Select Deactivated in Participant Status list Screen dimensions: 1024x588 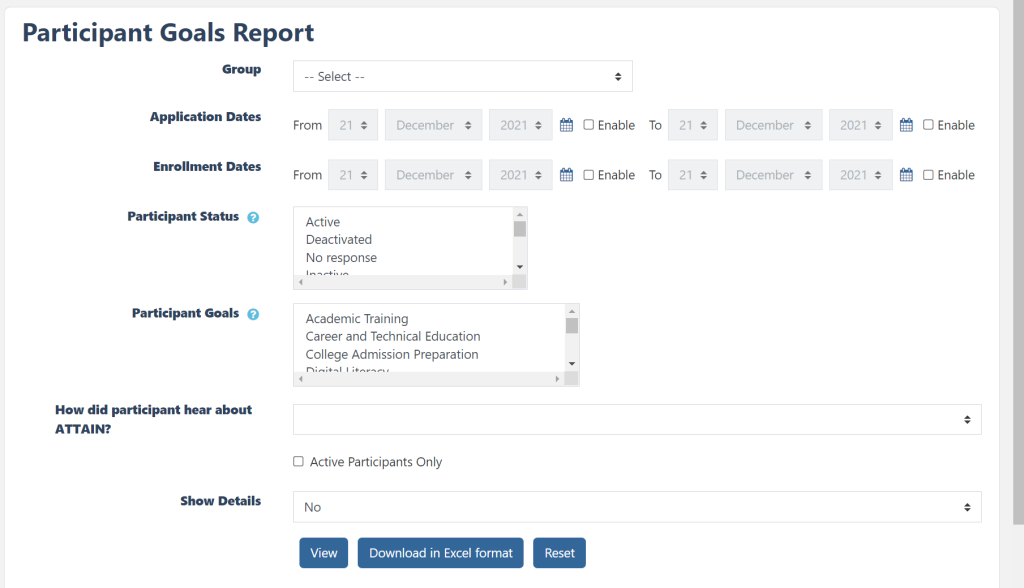coord(339,240)
